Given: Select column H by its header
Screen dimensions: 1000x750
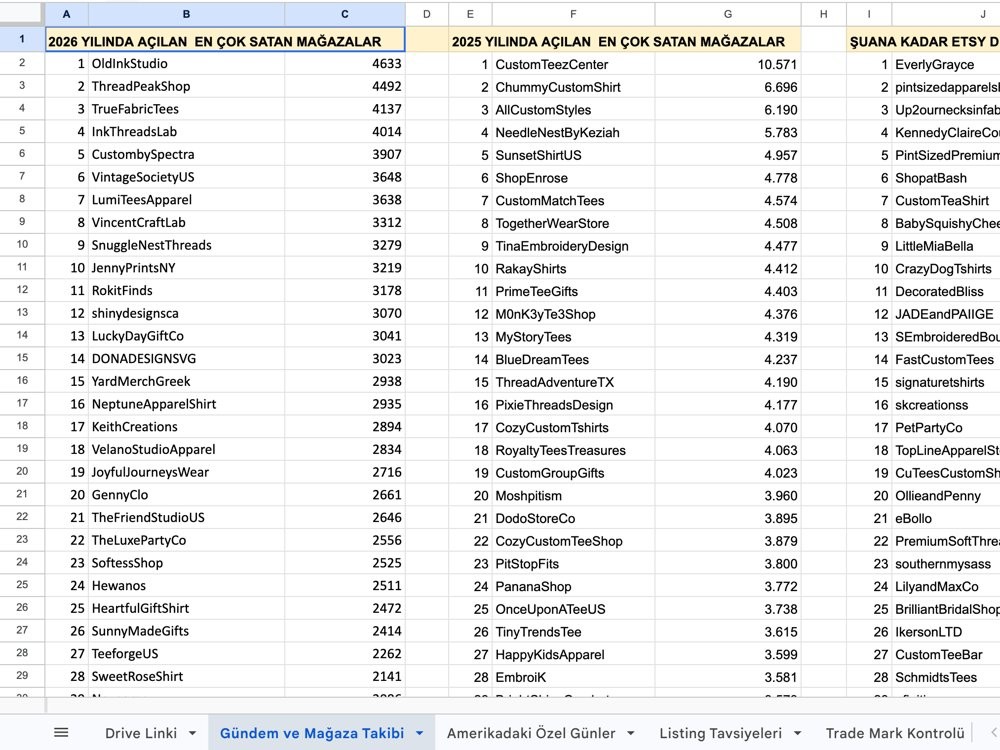Looking at the screenshot, I should (x=824, y=14).
